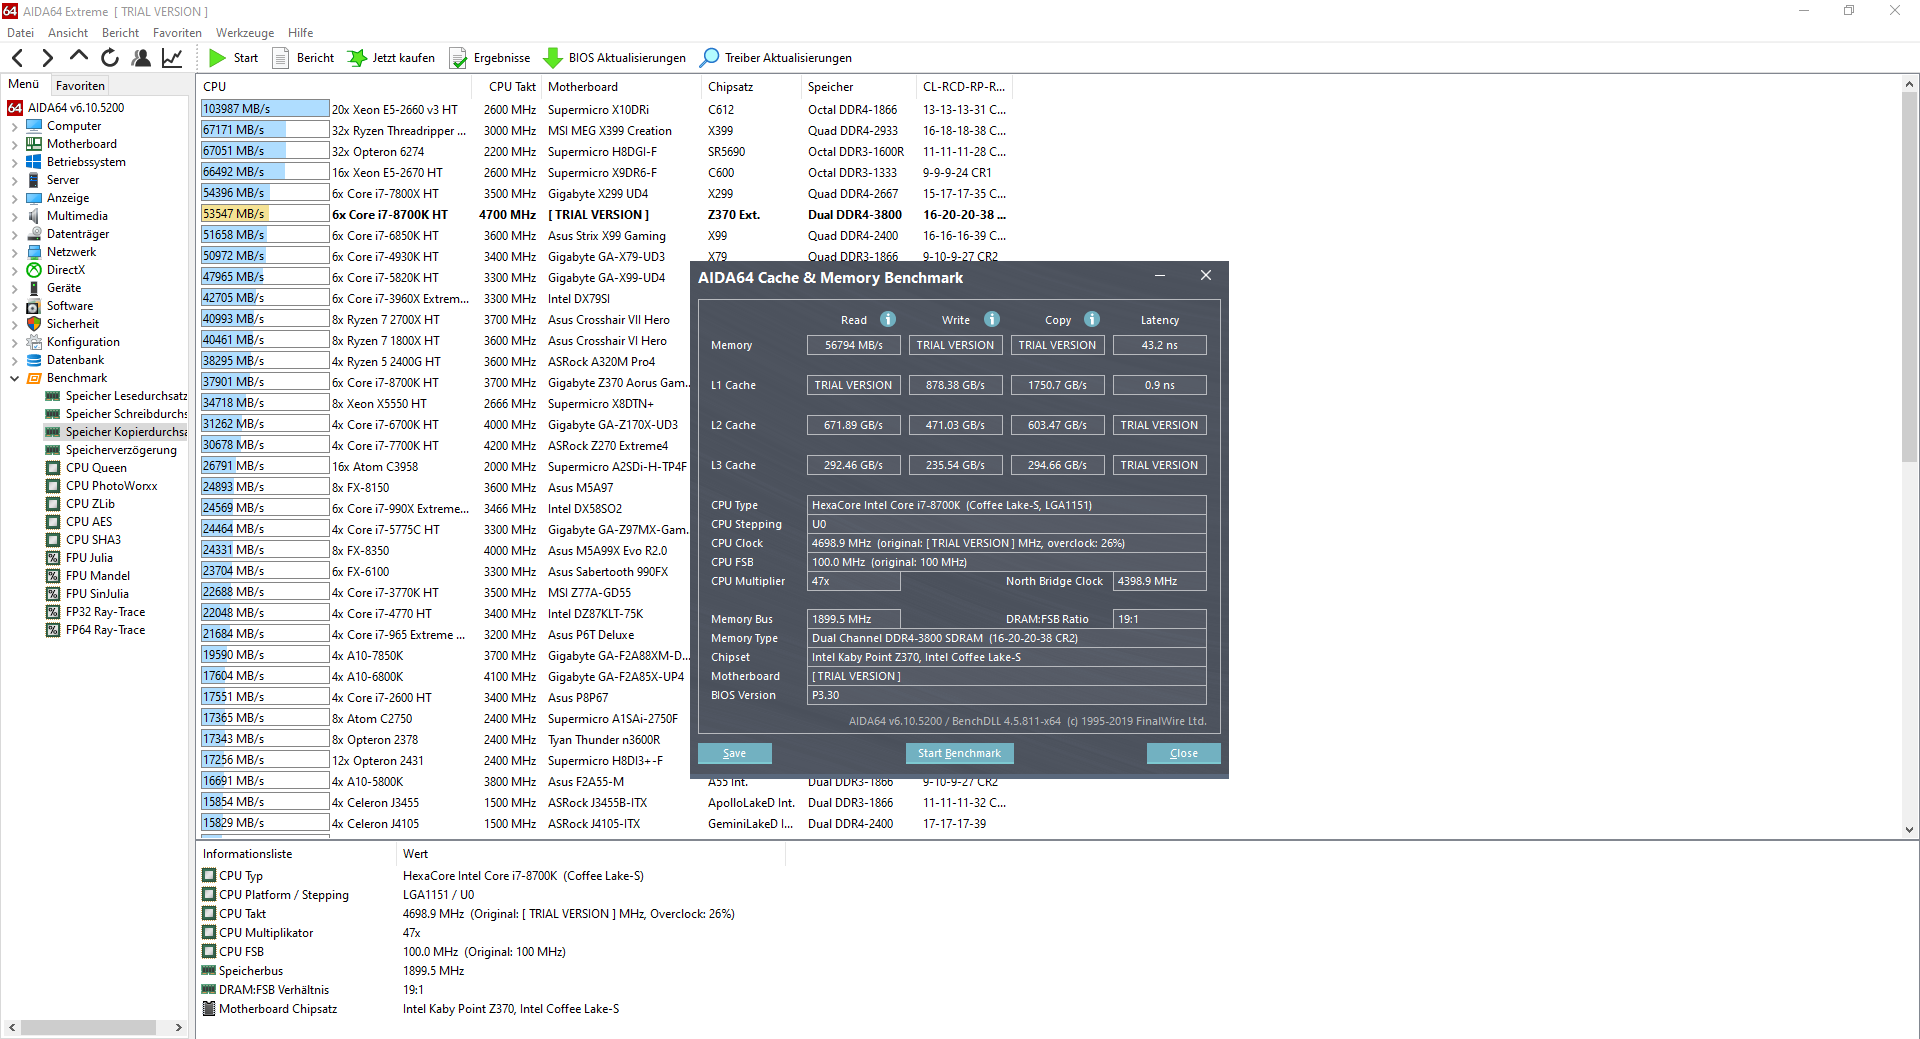Select the FPU Mandel benchmark item

(97, 576)
